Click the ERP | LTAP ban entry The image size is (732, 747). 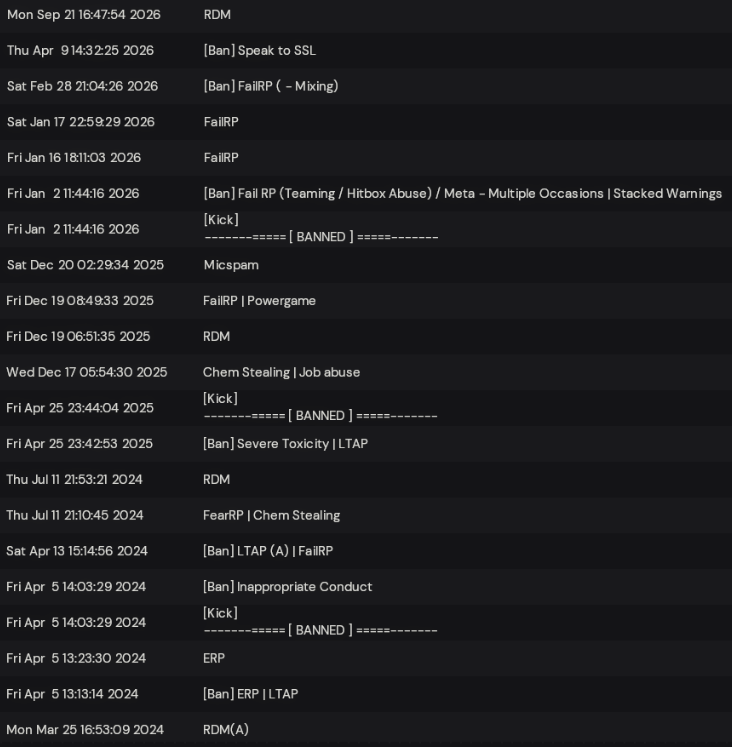366,694
